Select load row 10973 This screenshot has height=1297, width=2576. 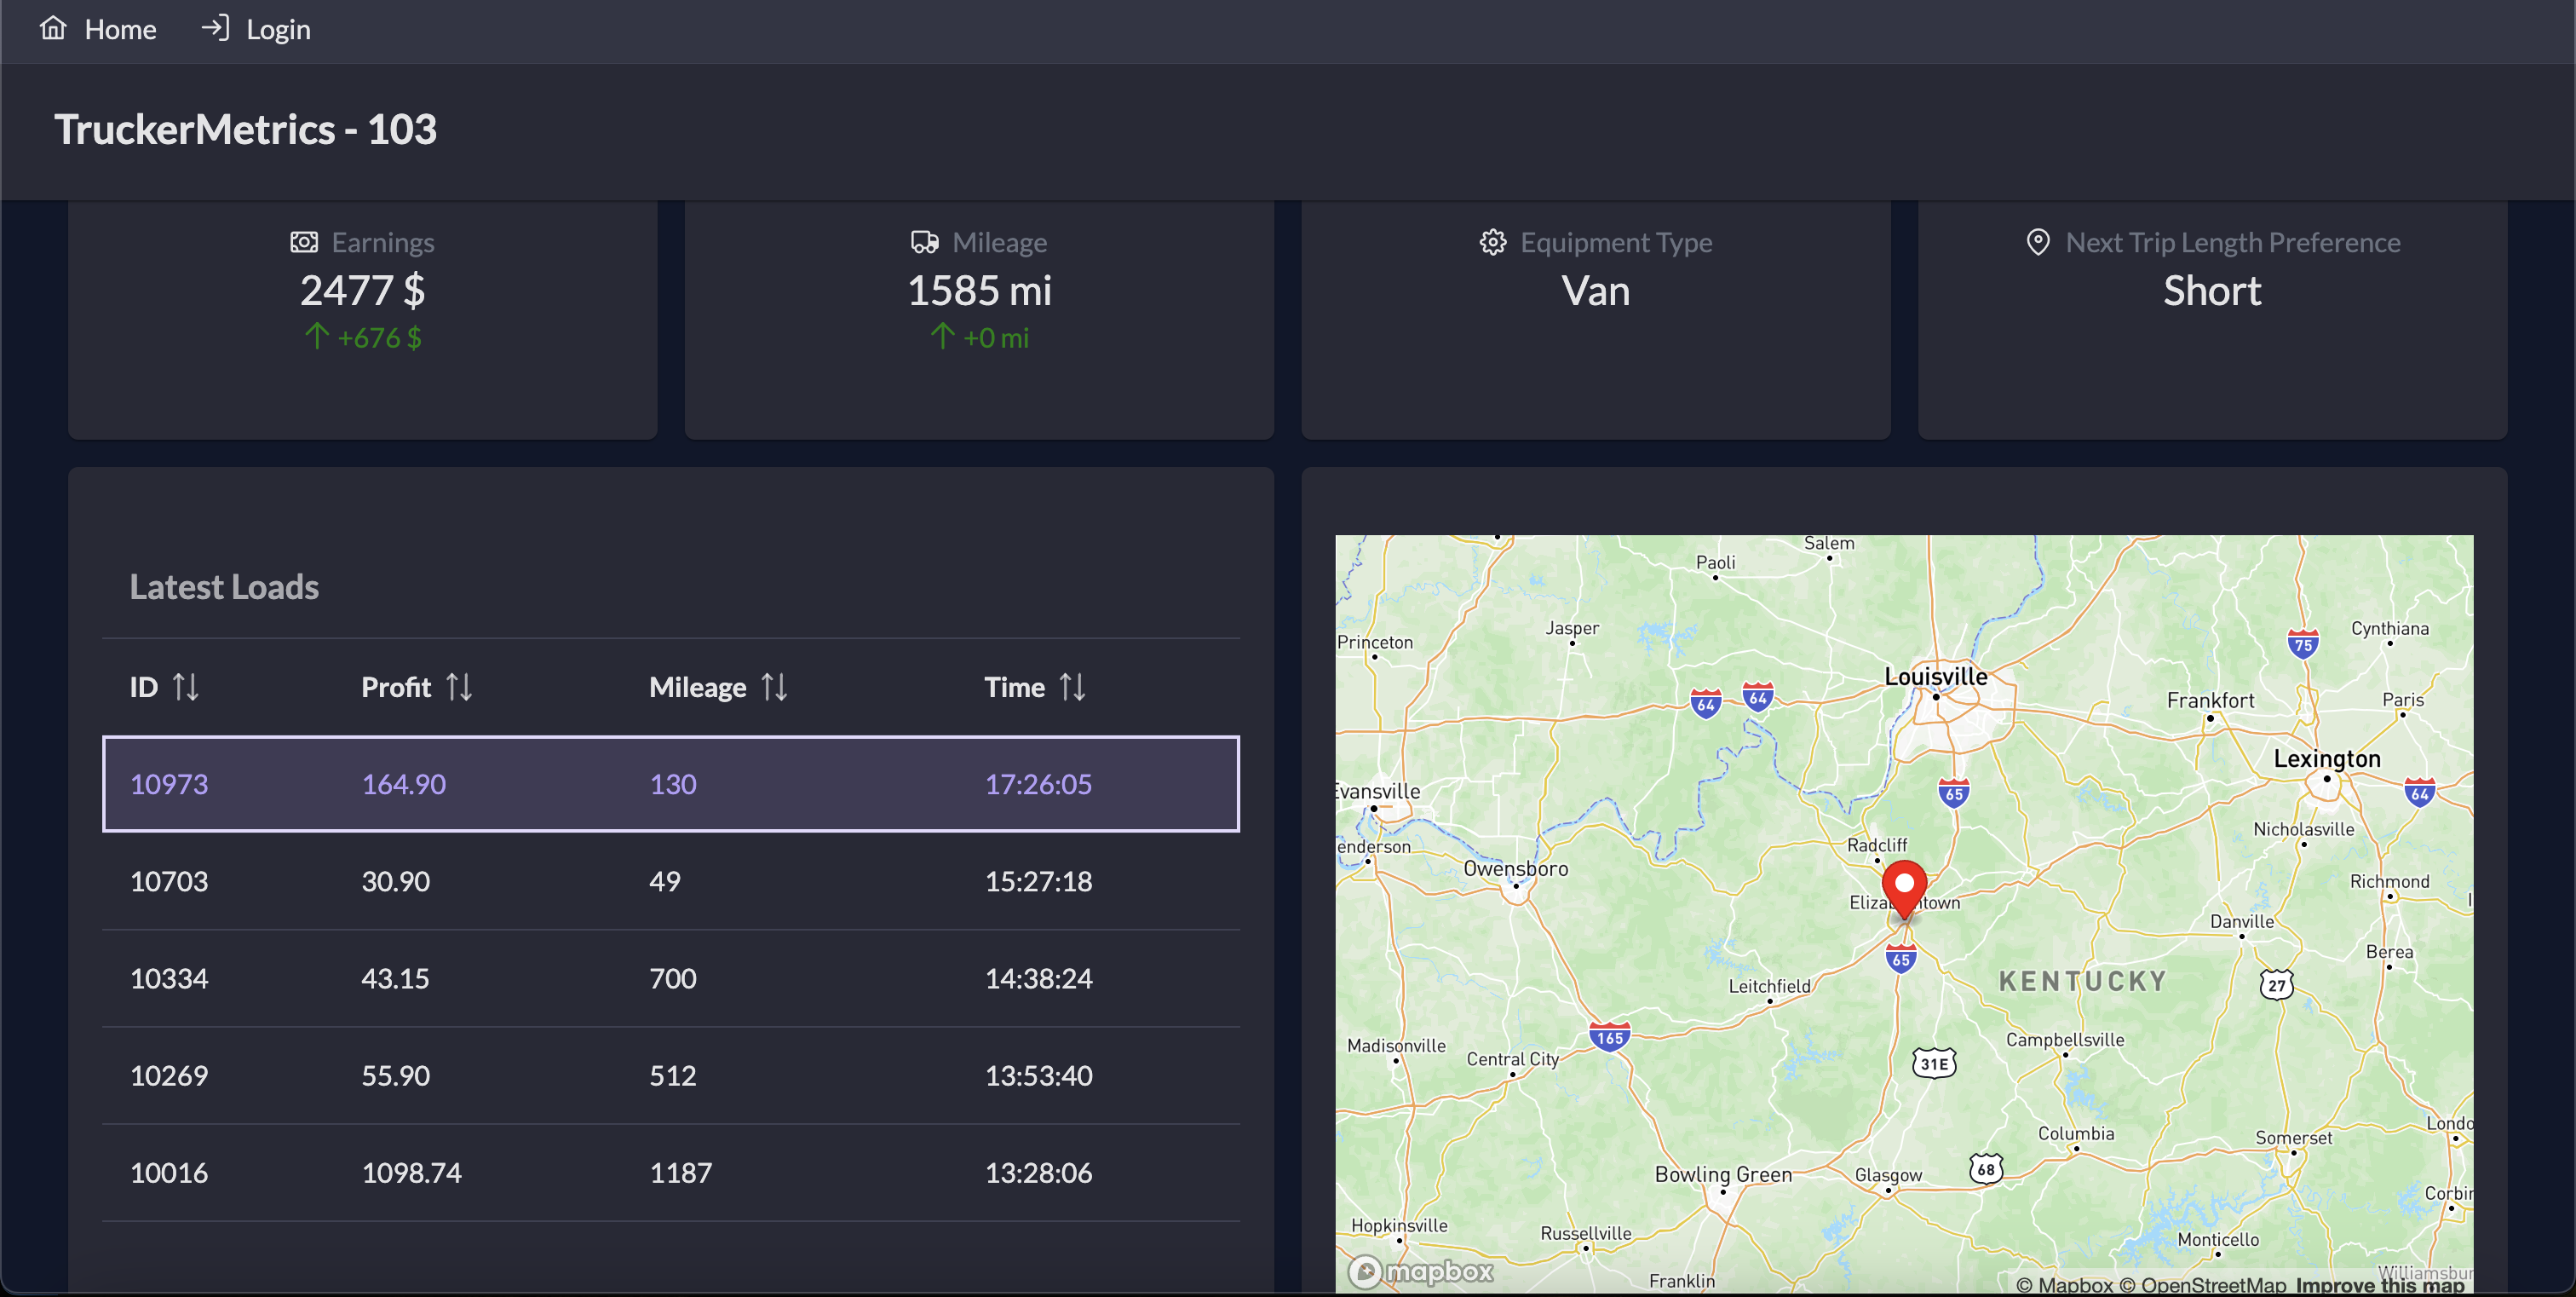[670, 784]
